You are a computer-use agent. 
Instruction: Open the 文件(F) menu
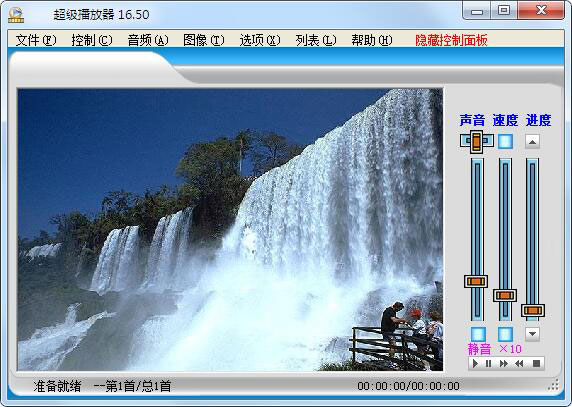pos(36,40)
